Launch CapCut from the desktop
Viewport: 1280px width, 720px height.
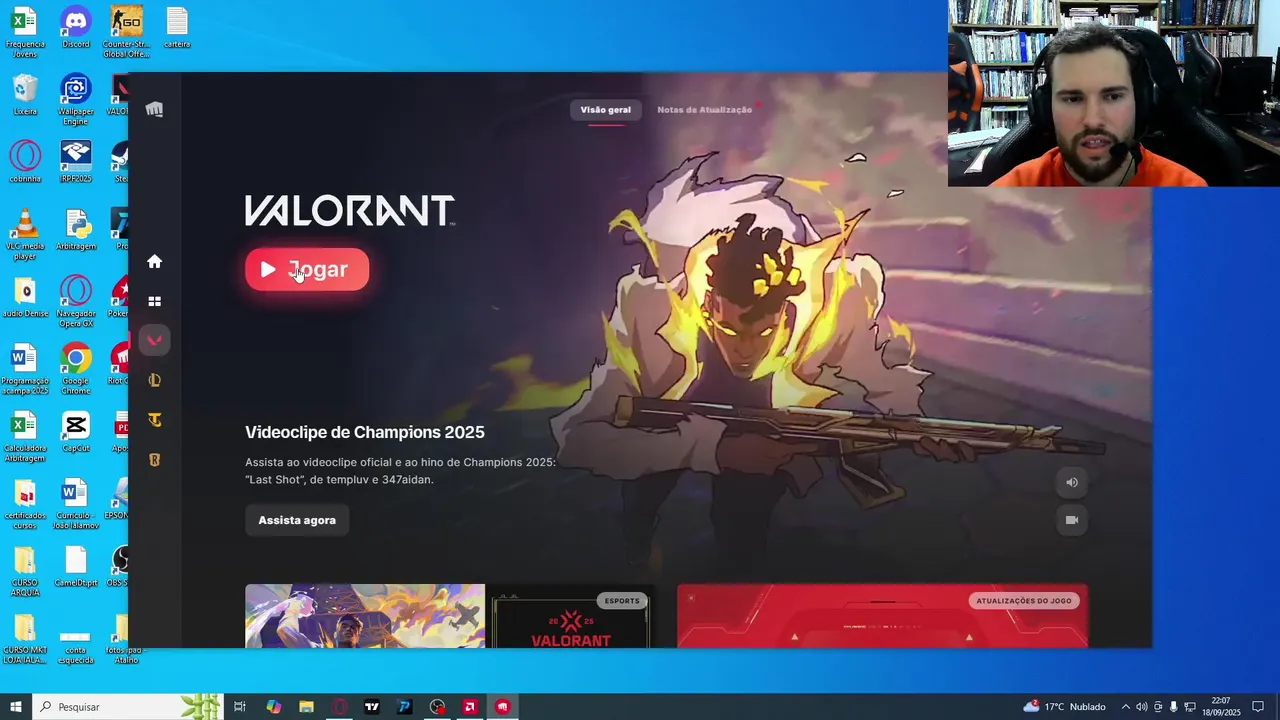(x=75, y=431)
